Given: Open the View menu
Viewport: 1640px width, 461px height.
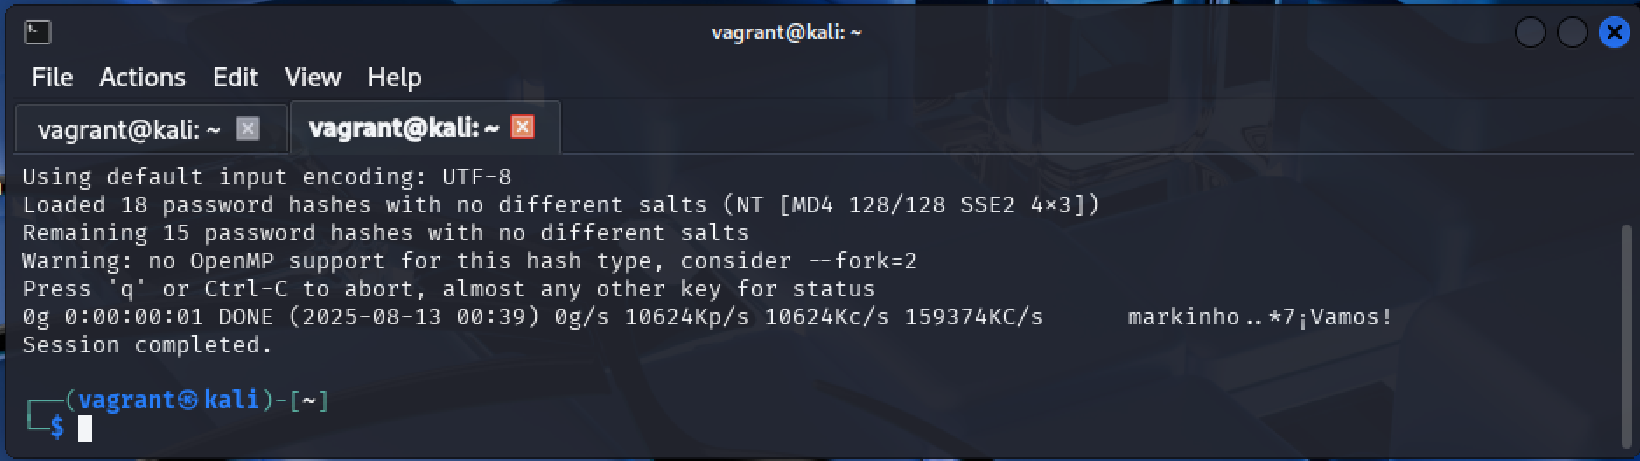Looking at the screenshot, I should pos(313,77).
